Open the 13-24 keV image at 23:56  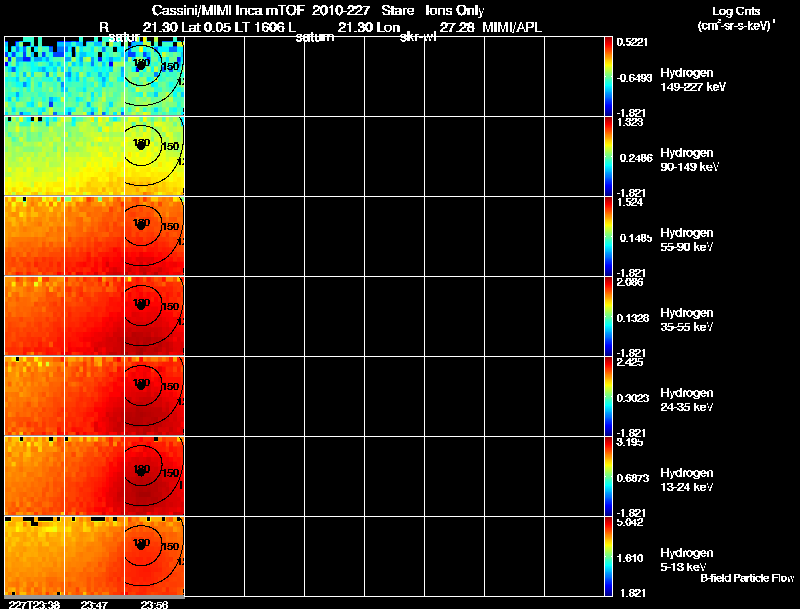pos(155,476)
